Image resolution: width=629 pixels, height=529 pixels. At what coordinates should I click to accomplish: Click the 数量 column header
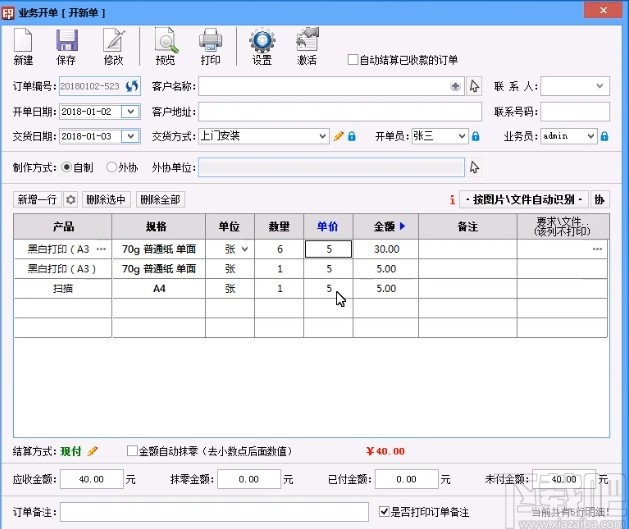click(279, 227)
